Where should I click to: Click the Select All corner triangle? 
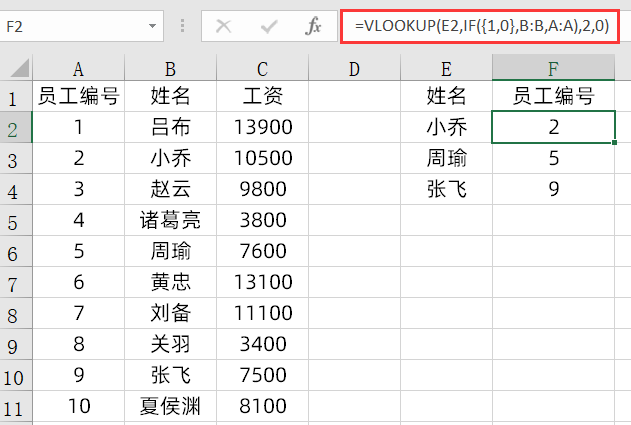pyautogui.click(x=20, y=68)
